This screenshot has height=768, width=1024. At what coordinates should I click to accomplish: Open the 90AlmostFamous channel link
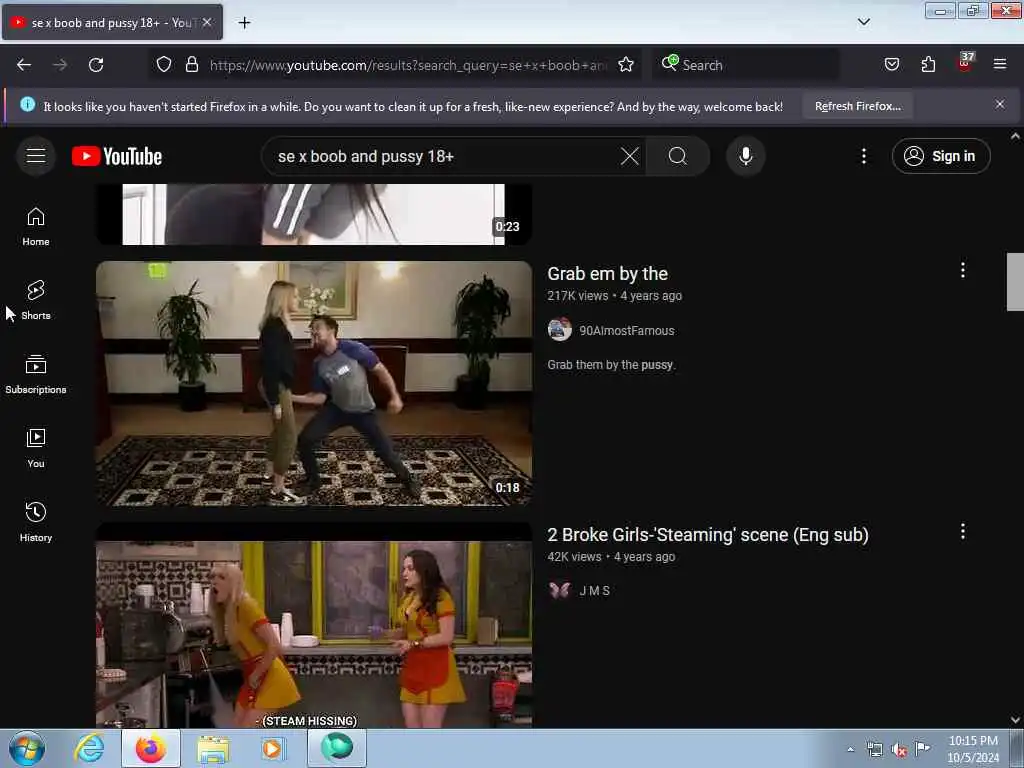pos(626,330)
